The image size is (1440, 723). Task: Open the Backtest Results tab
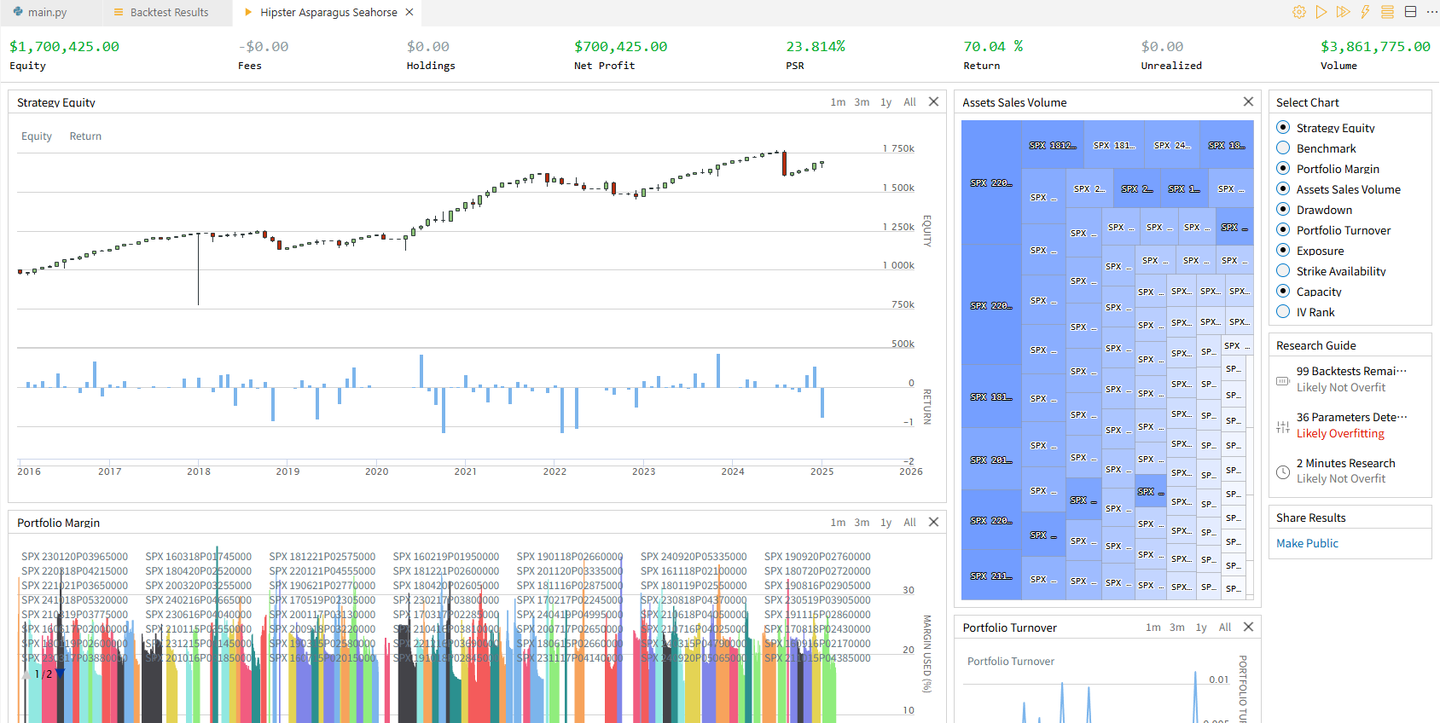163,12
